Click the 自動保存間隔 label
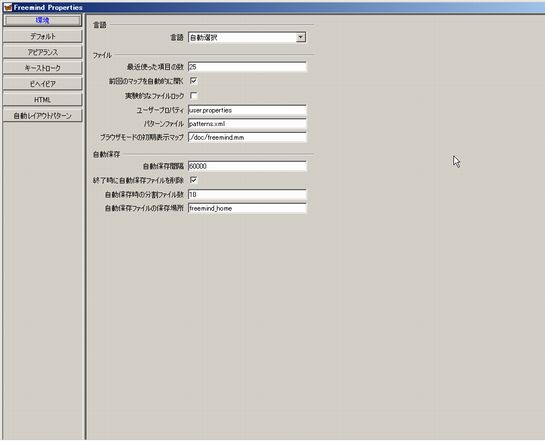Viewport: 545px width, 441px height. coord(163,166)
